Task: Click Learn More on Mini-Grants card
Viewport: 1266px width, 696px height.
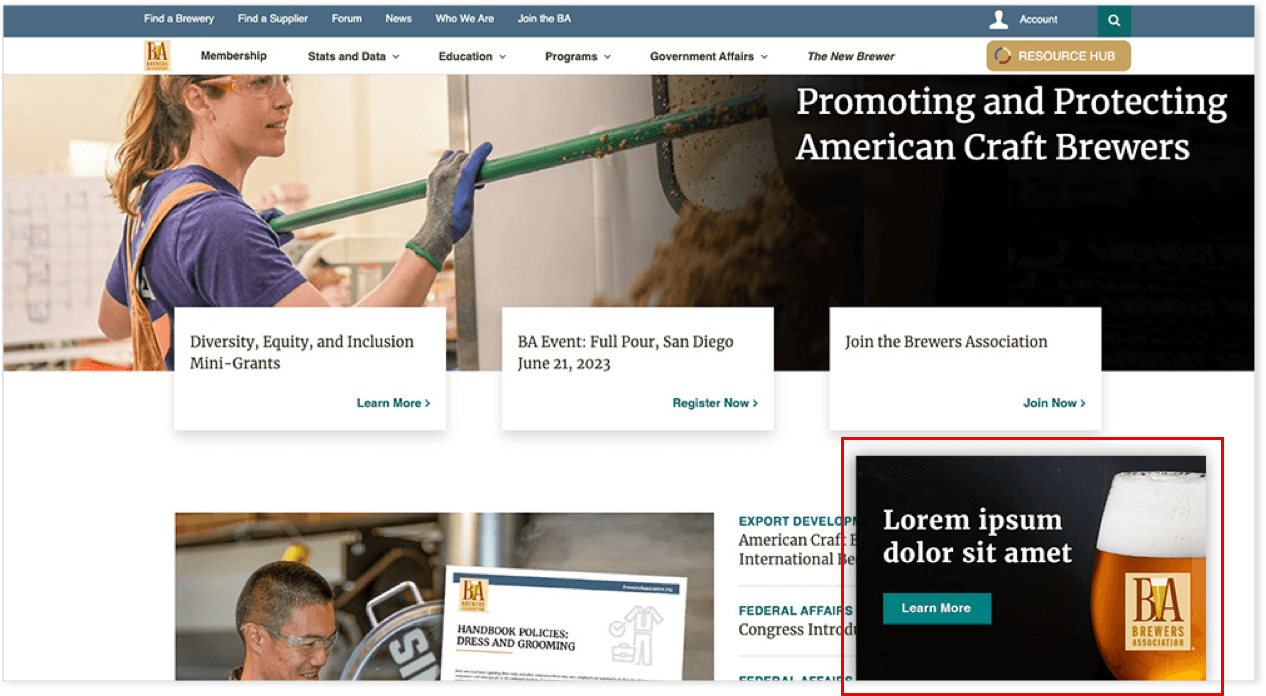Action: (393, 403)
